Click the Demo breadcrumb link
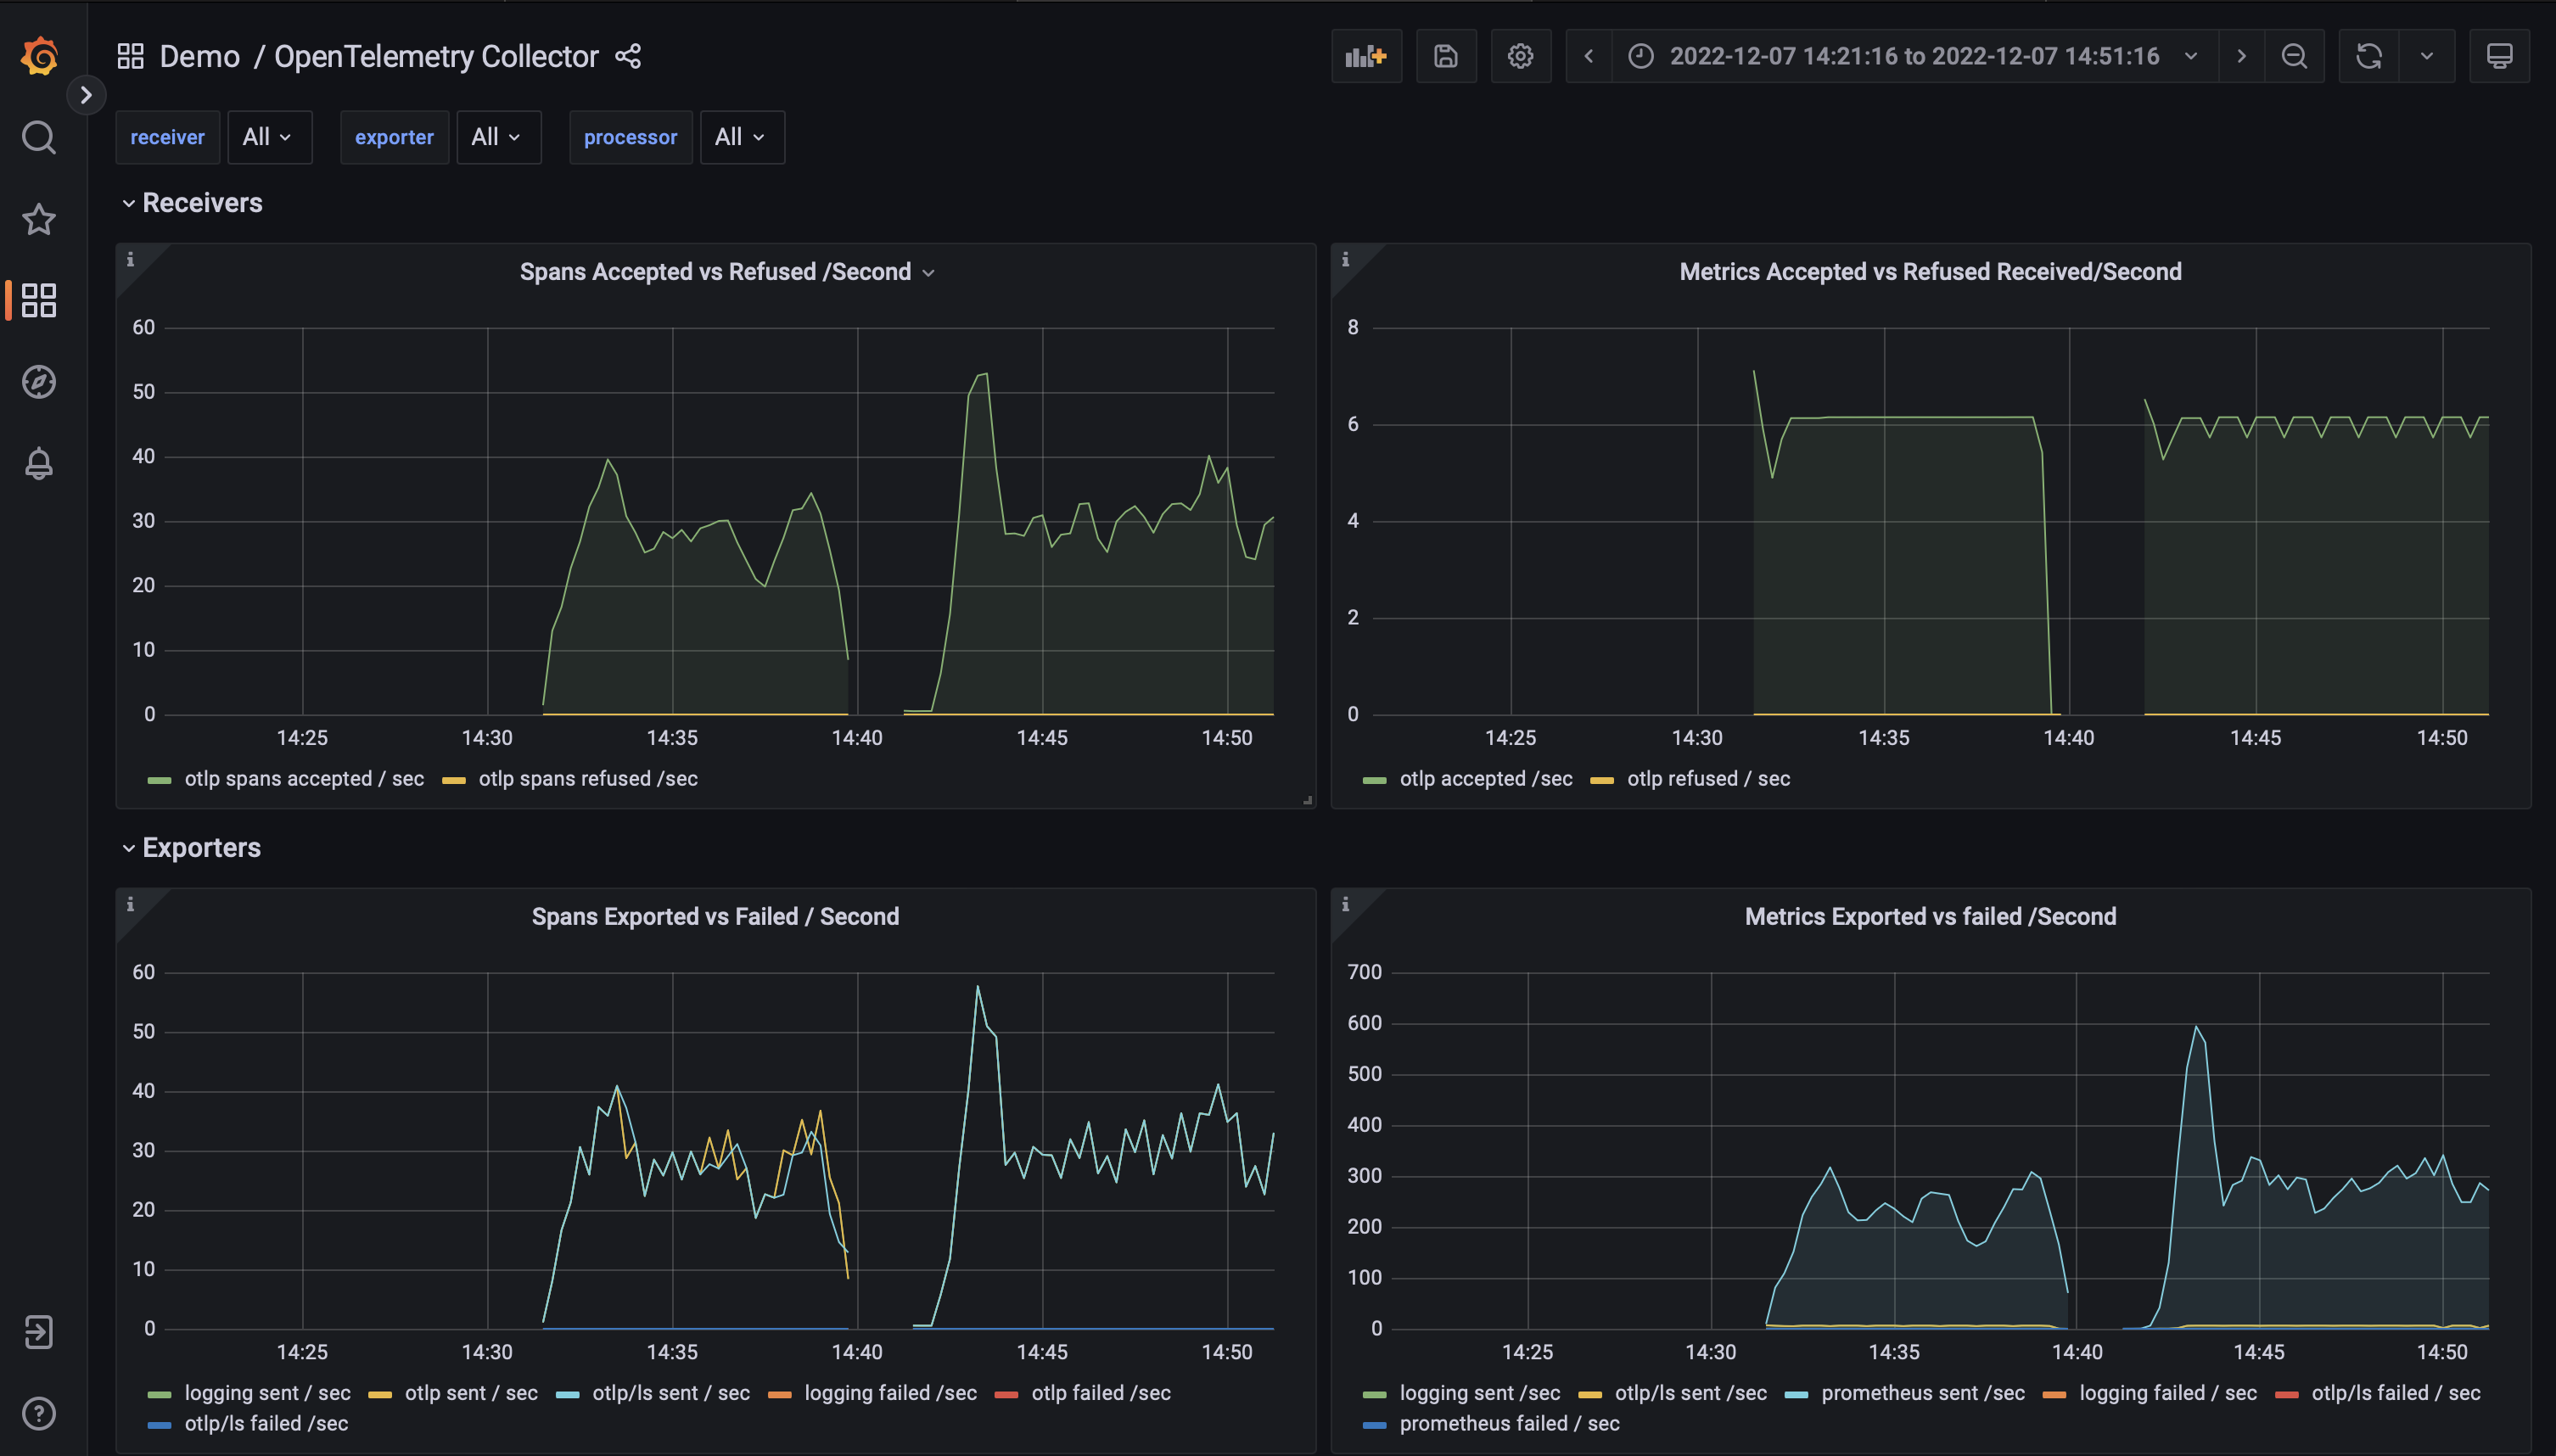This screenshot has width=2556, height=1456. tap(199, 56)
